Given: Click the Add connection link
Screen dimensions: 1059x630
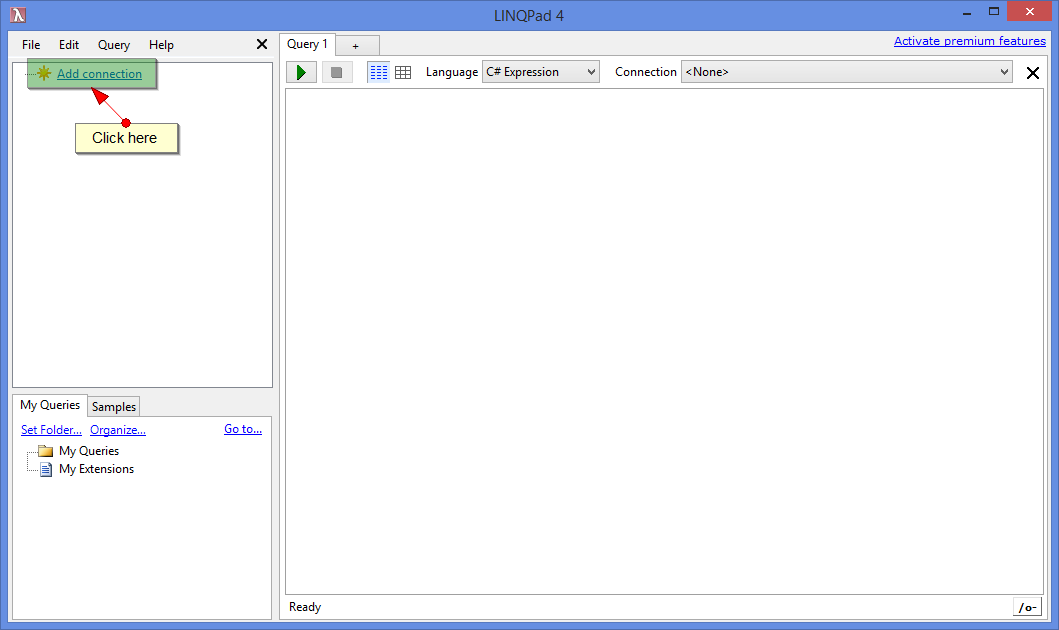Looking at the screenshot, I should [99, 74].
